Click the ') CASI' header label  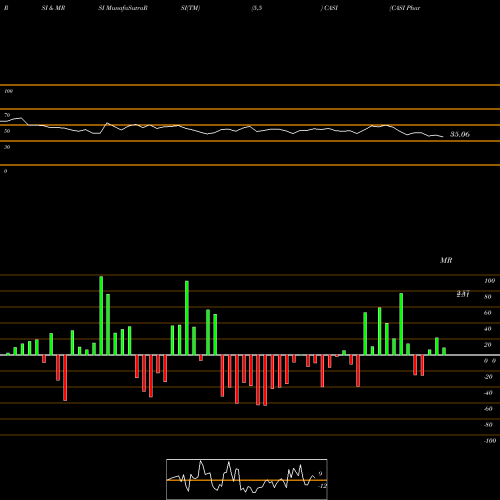[329, 8]
